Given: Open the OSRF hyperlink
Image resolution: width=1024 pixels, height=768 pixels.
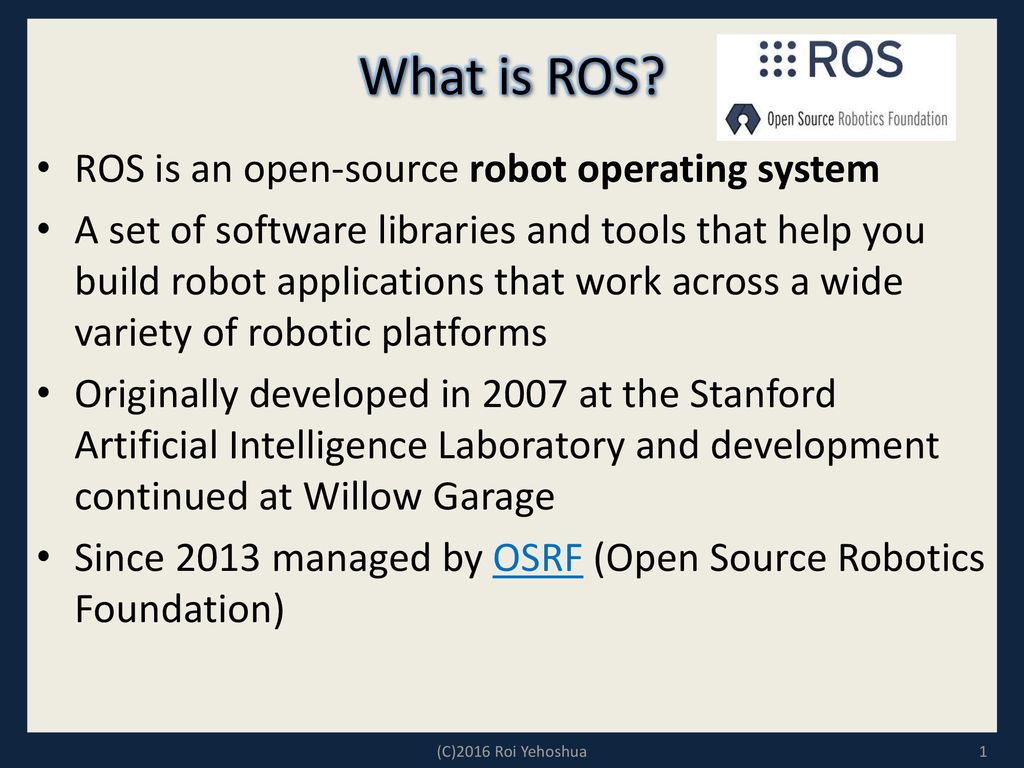Looking at the screenshot, I should 537,558.
